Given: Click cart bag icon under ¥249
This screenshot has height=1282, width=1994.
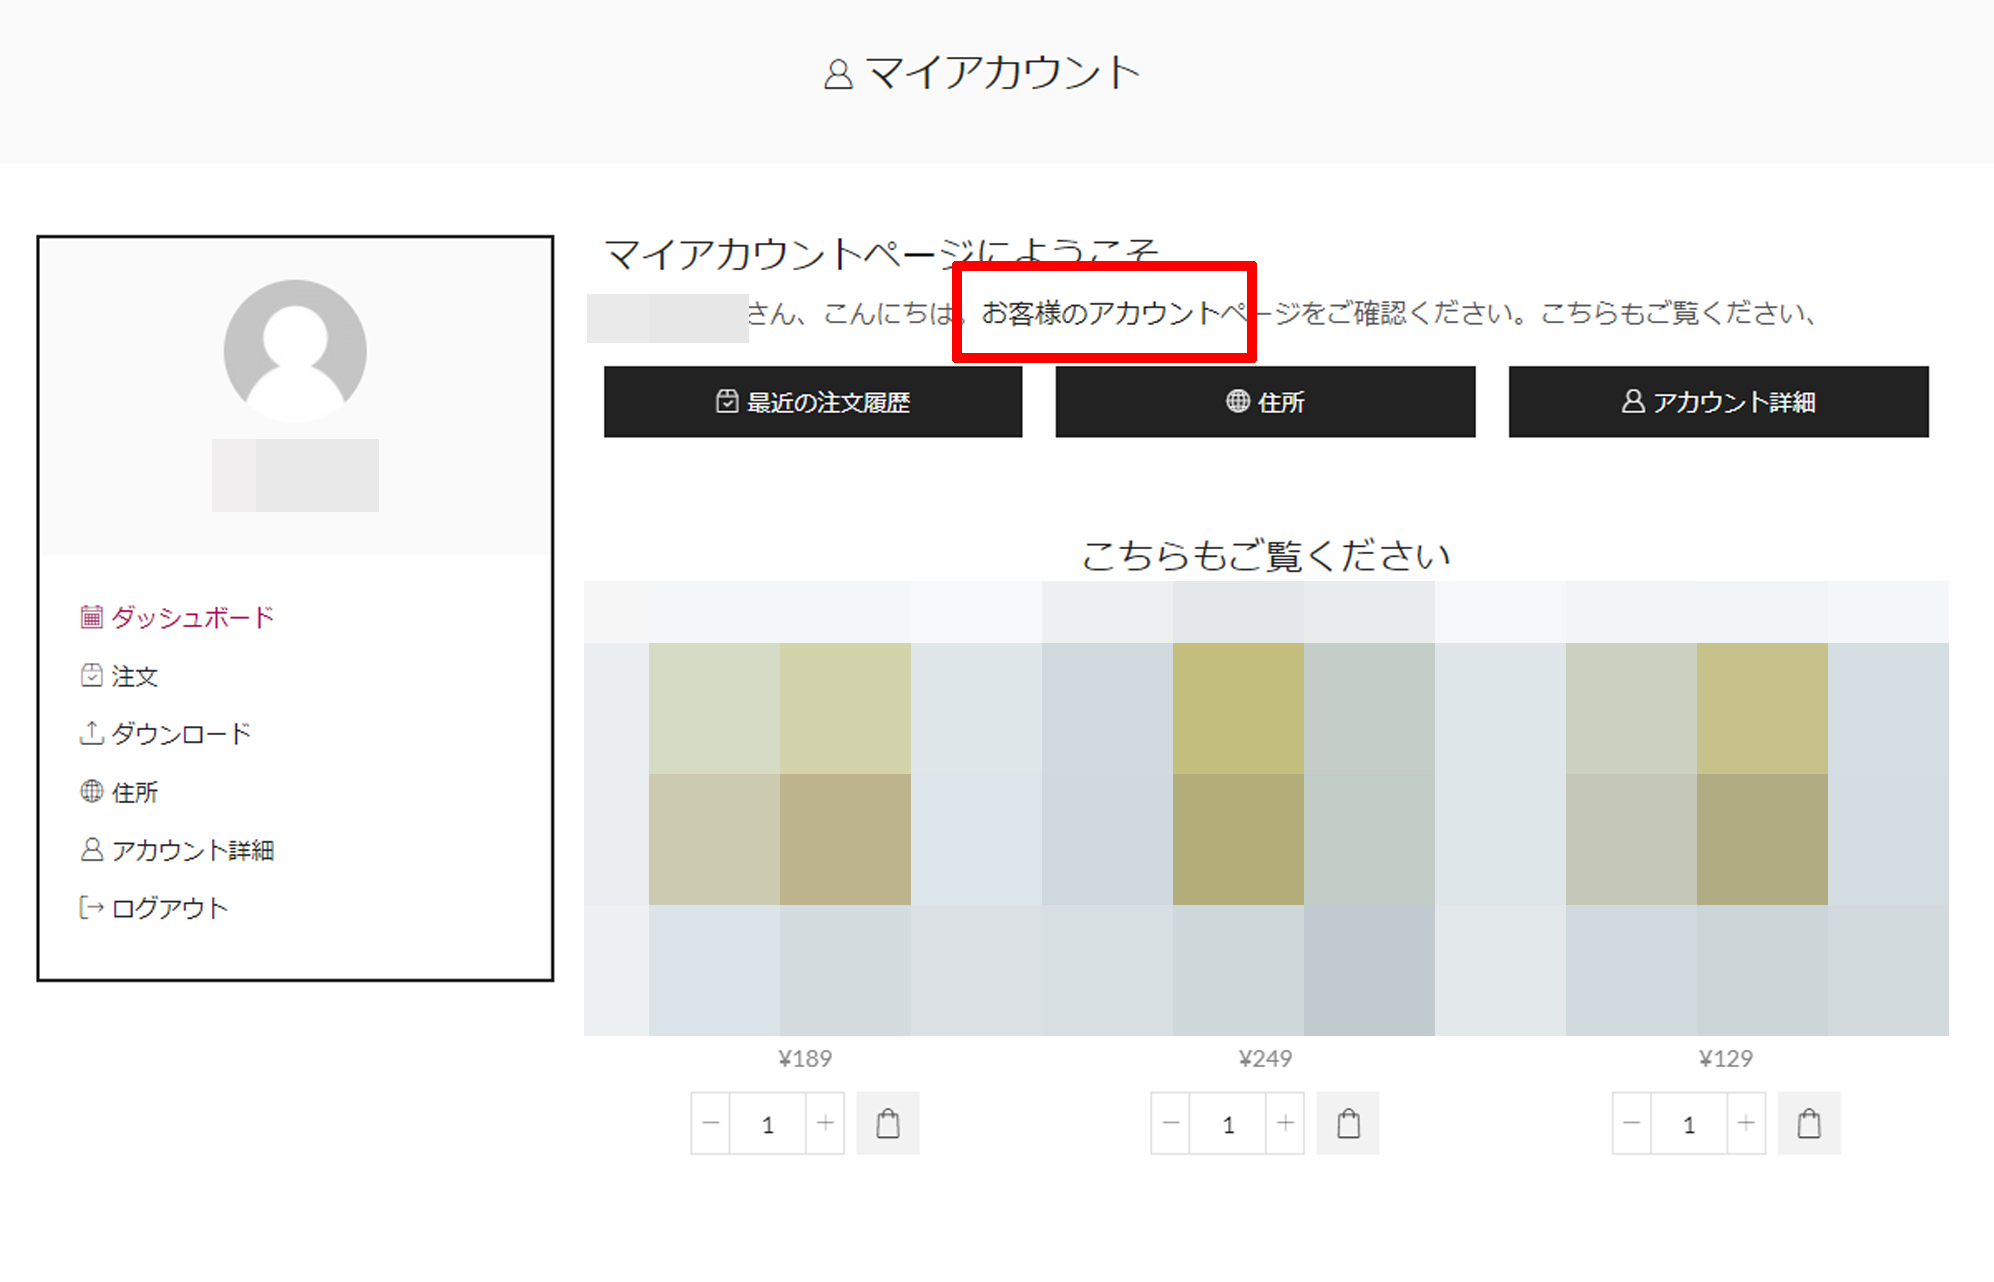Looking at the screenshot, I should click(1348, 1124).
